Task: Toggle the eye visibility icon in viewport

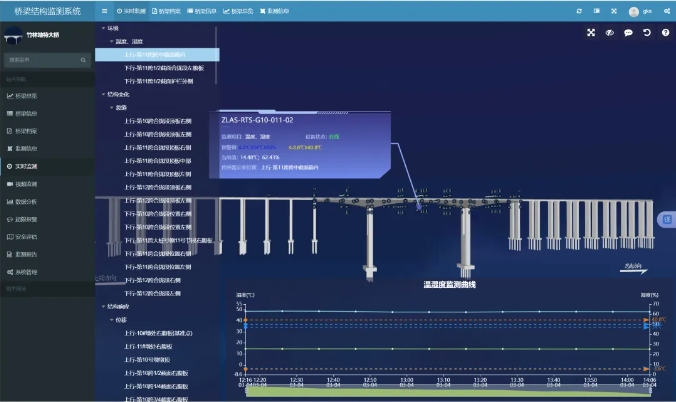Action: (609, 32)
